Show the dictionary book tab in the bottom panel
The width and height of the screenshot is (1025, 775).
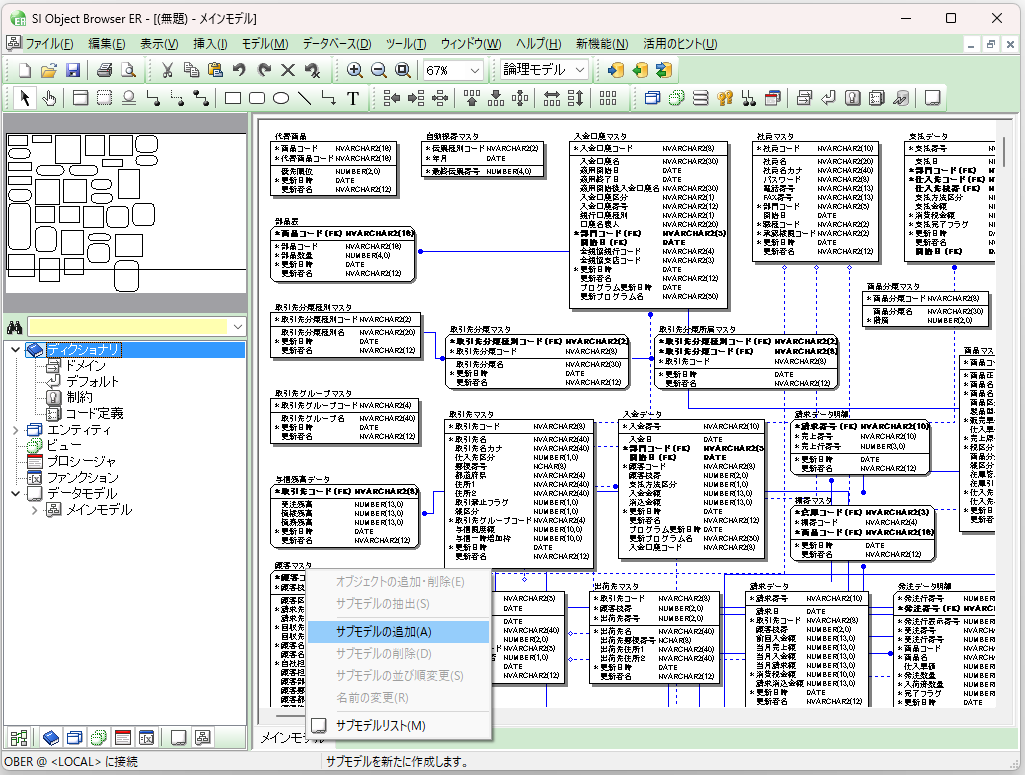[x=50, y=738]
